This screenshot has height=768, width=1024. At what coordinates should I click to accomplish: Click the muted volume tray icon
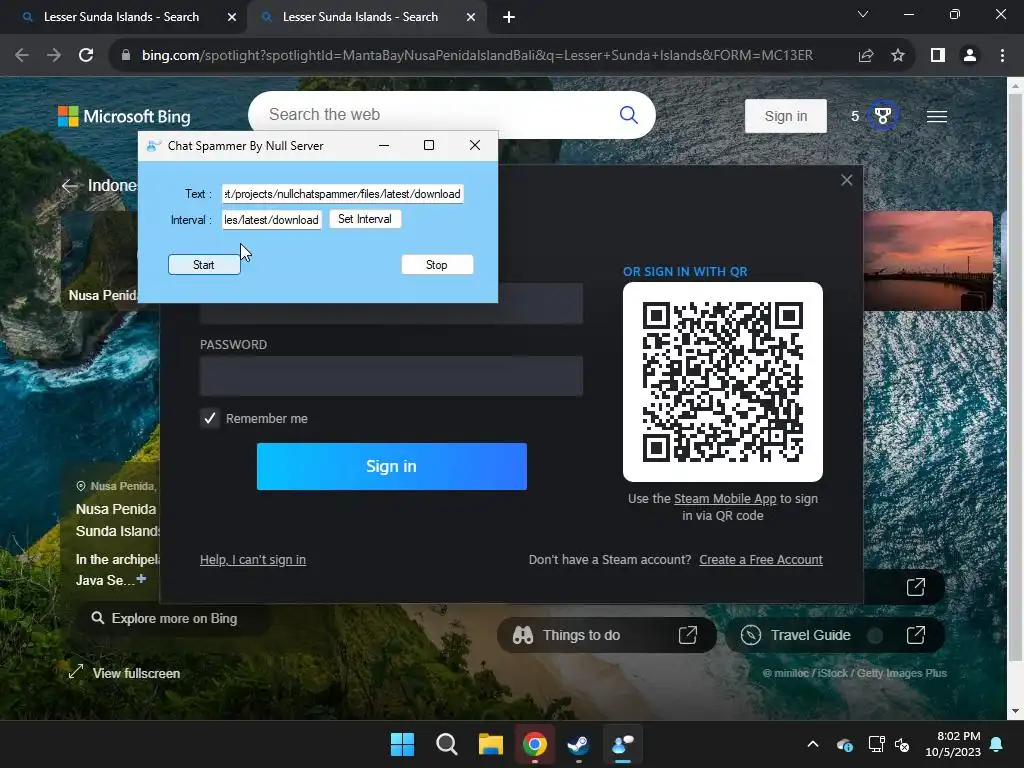pyautogui.click(x=902, y=744)
